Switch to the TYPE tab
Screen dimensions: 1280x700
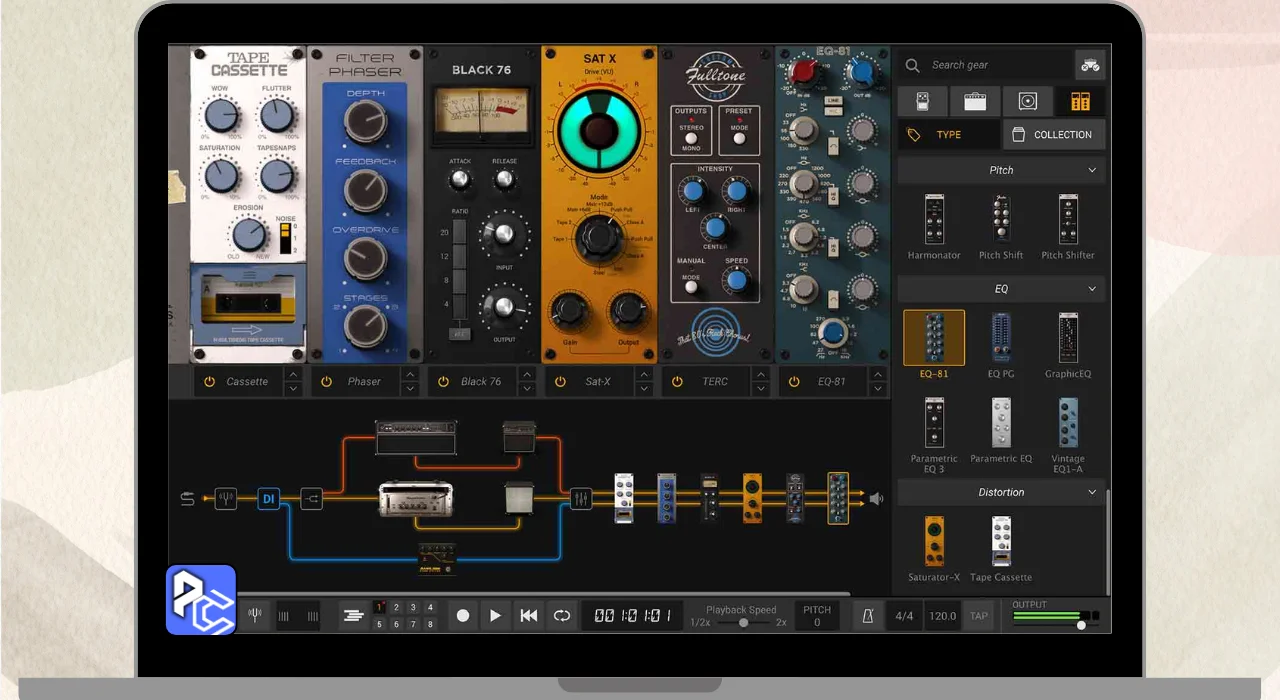948,134
